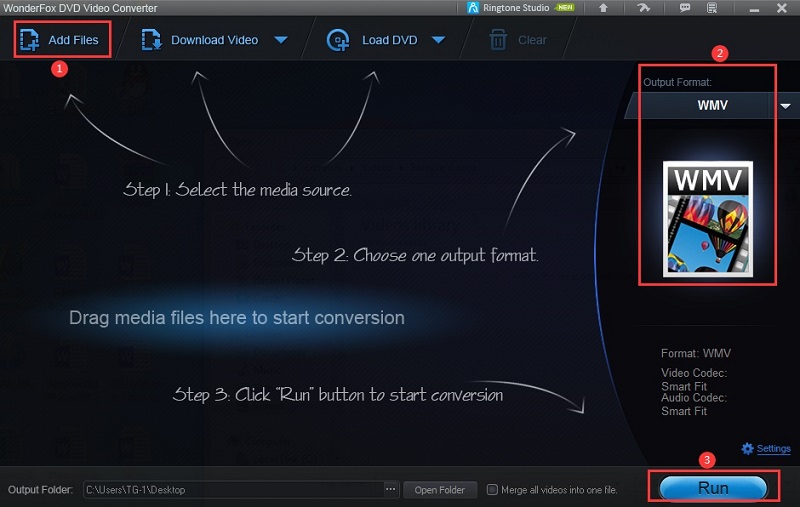
Task: Expand the output format dropdown arrow
Action: coord(786,106)
